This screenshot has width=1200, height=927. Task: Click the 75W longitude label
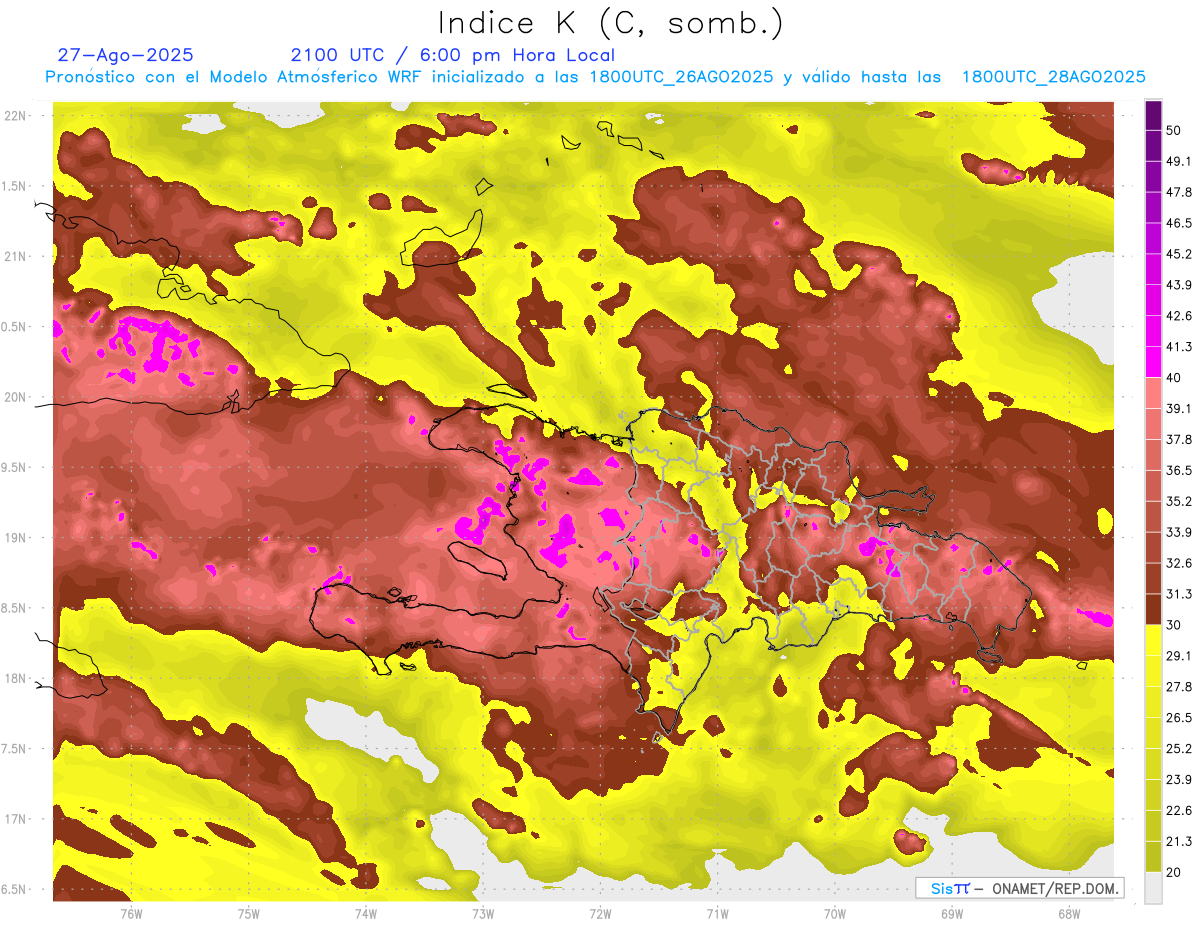(249, 913)
